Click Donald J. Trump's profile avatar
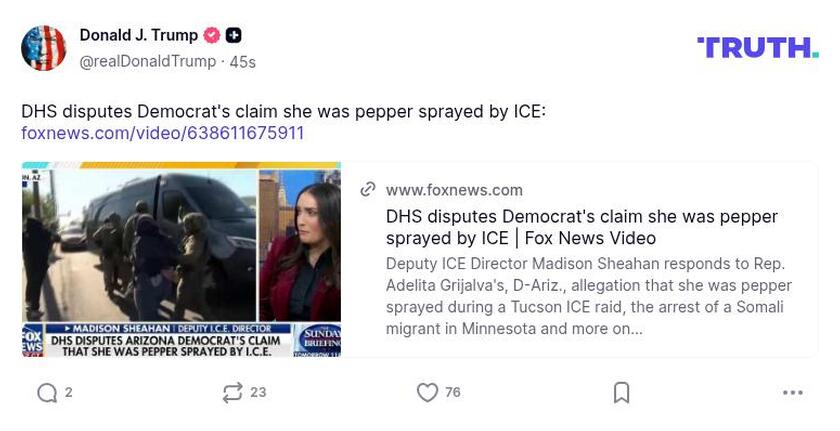The height and width of the screenshot is (431, 840). (44, 48)
